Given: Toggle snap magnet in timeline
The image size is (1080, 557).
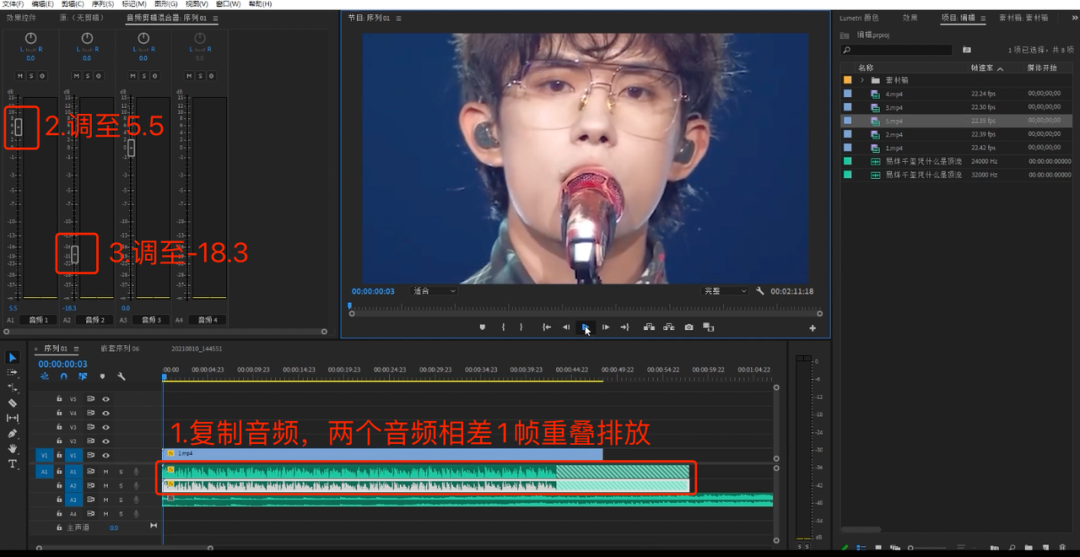Looking at the screenshot, I should (63, 377).
